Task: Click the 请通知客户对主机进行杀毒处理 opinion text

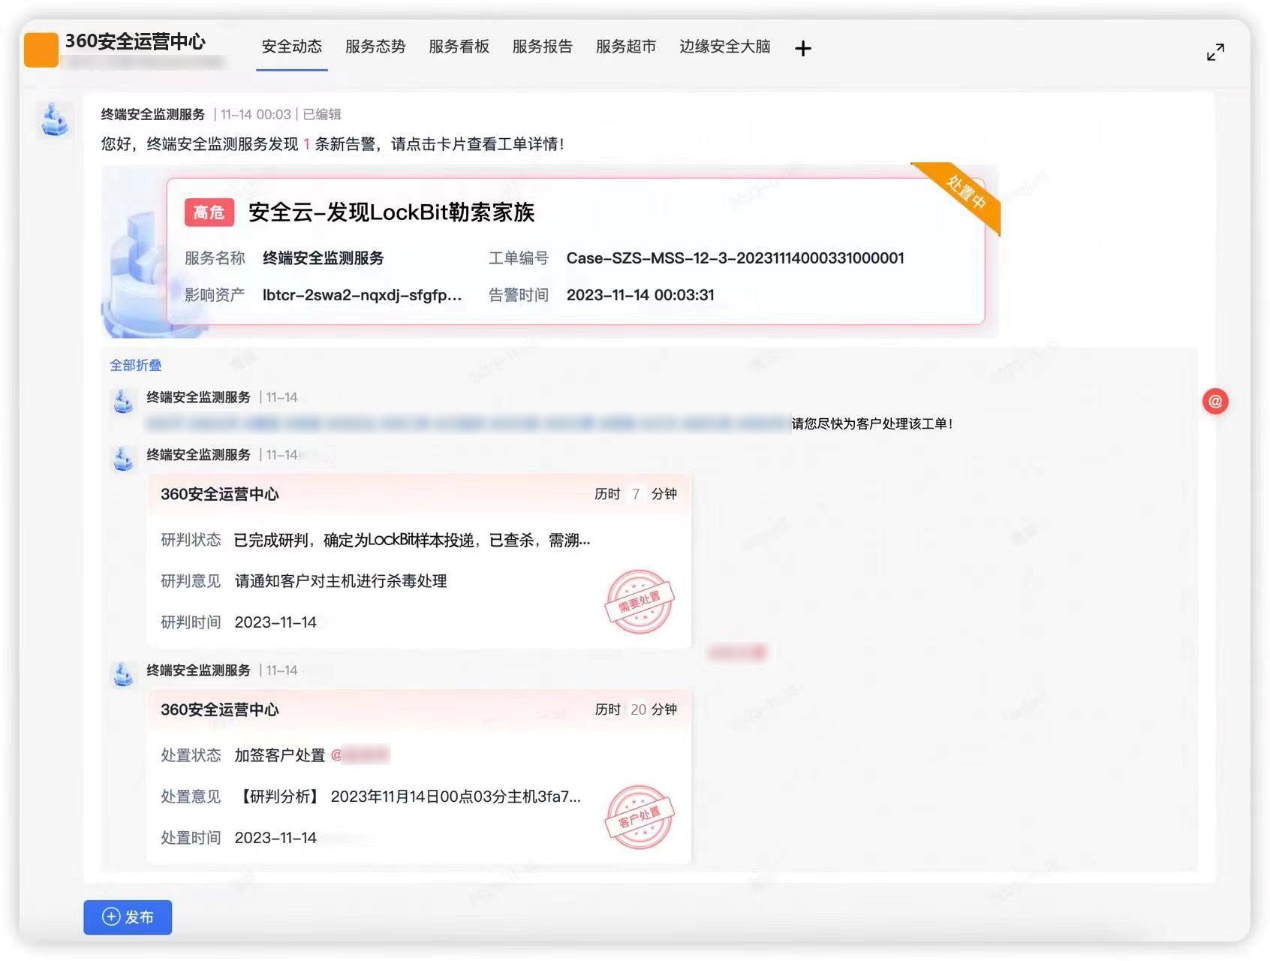Action: pyautogui.click(x=341, y=581)
